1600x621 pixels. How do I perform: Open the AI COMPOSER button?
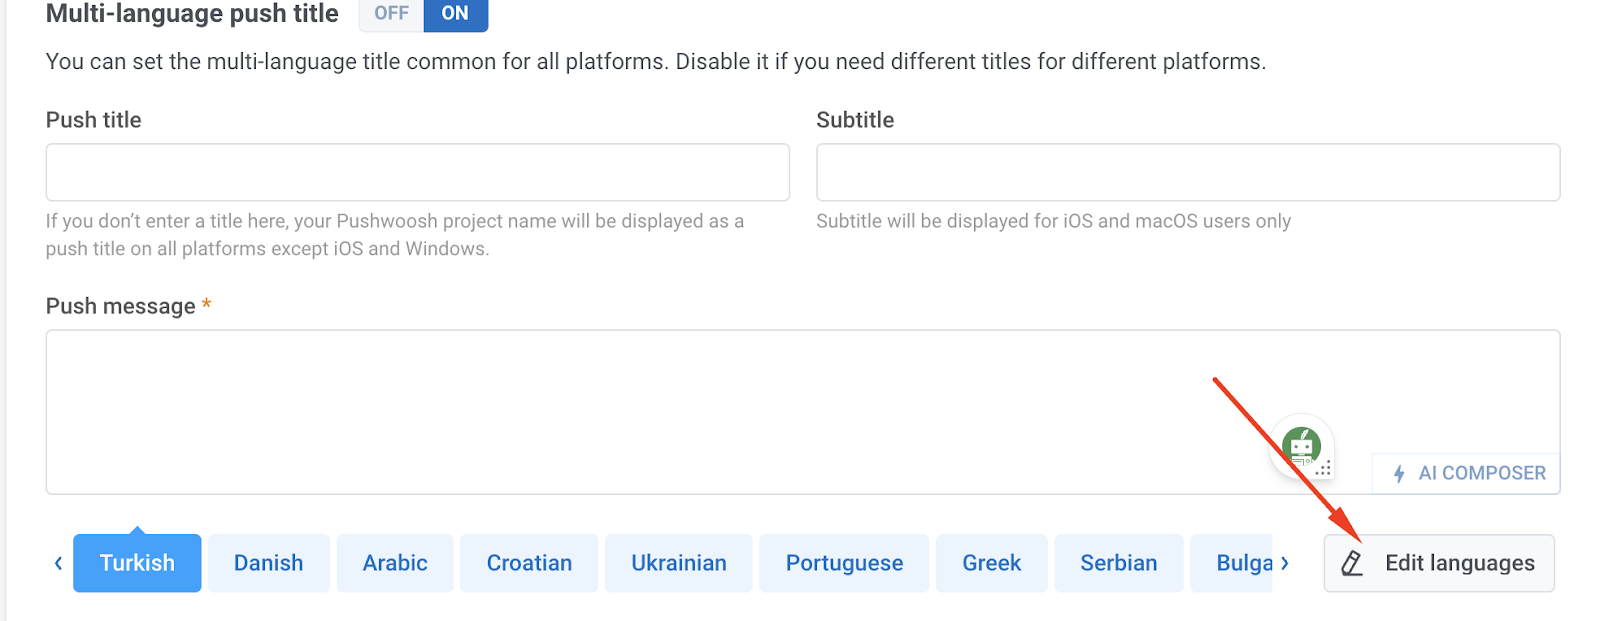point(1468,474)
